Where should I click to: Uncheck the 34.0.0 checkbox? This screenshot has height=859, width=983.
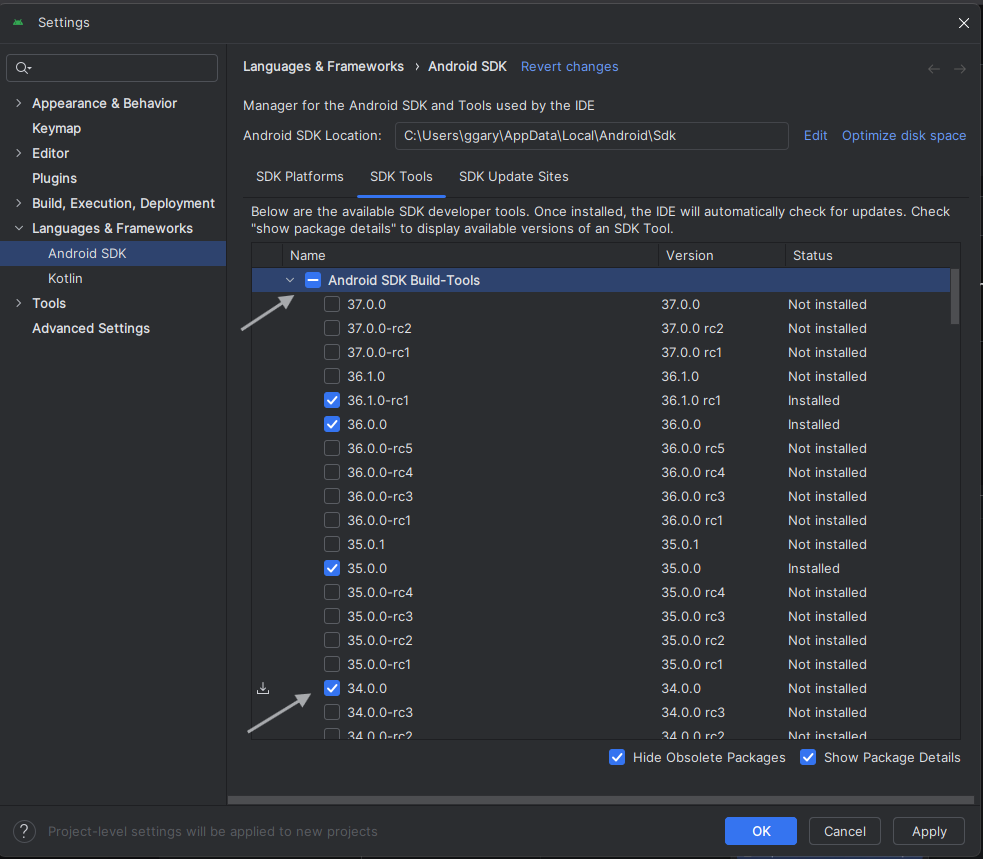(x=332, y=688)
